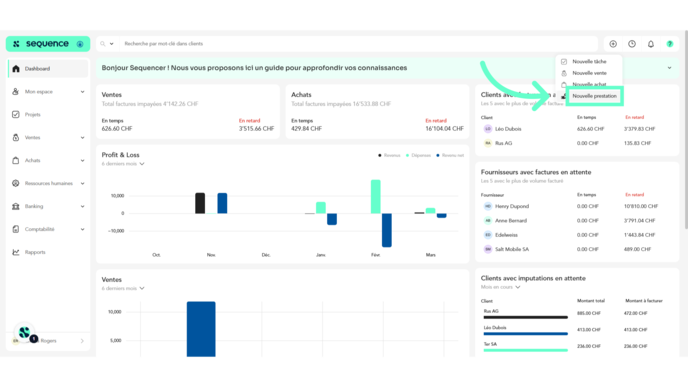
Task: Expand the Comptabilité chevron
Action: click(82, 229)
